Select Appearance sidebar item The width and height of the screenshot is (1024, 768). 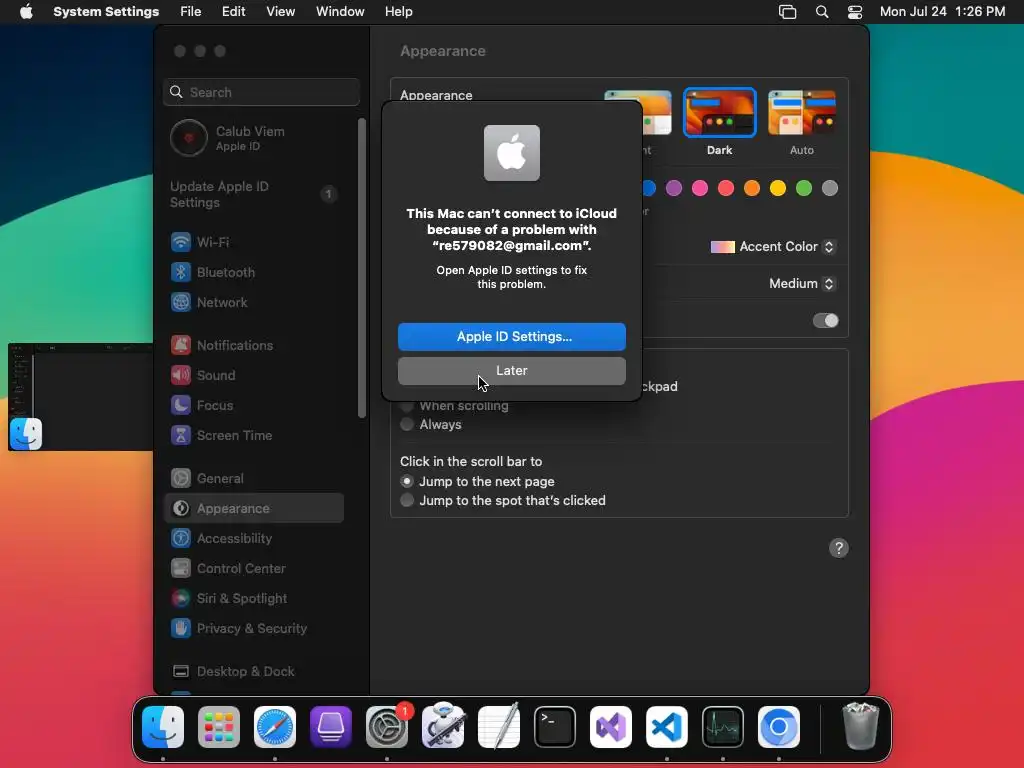coord(253,508)
